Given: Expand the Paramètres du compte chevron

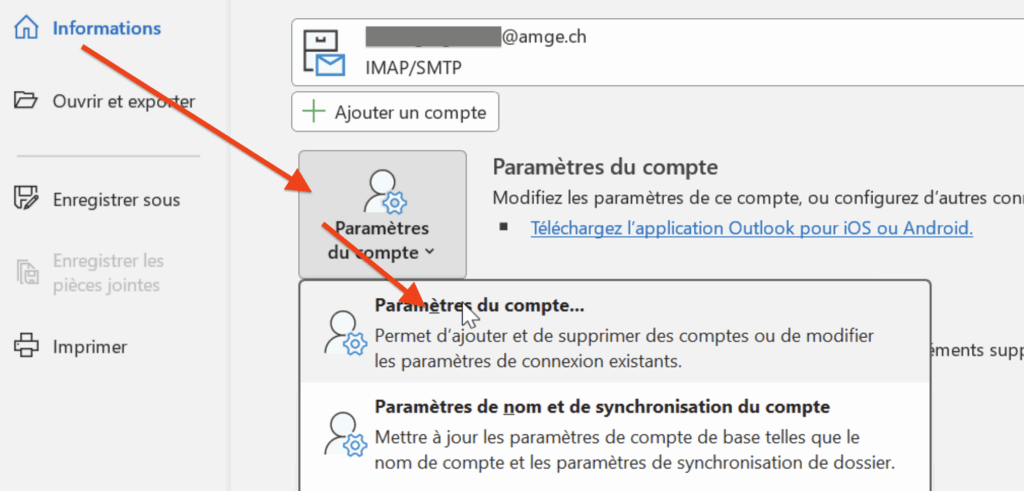Looking at the screenshot, I should [x=430, y=252].
